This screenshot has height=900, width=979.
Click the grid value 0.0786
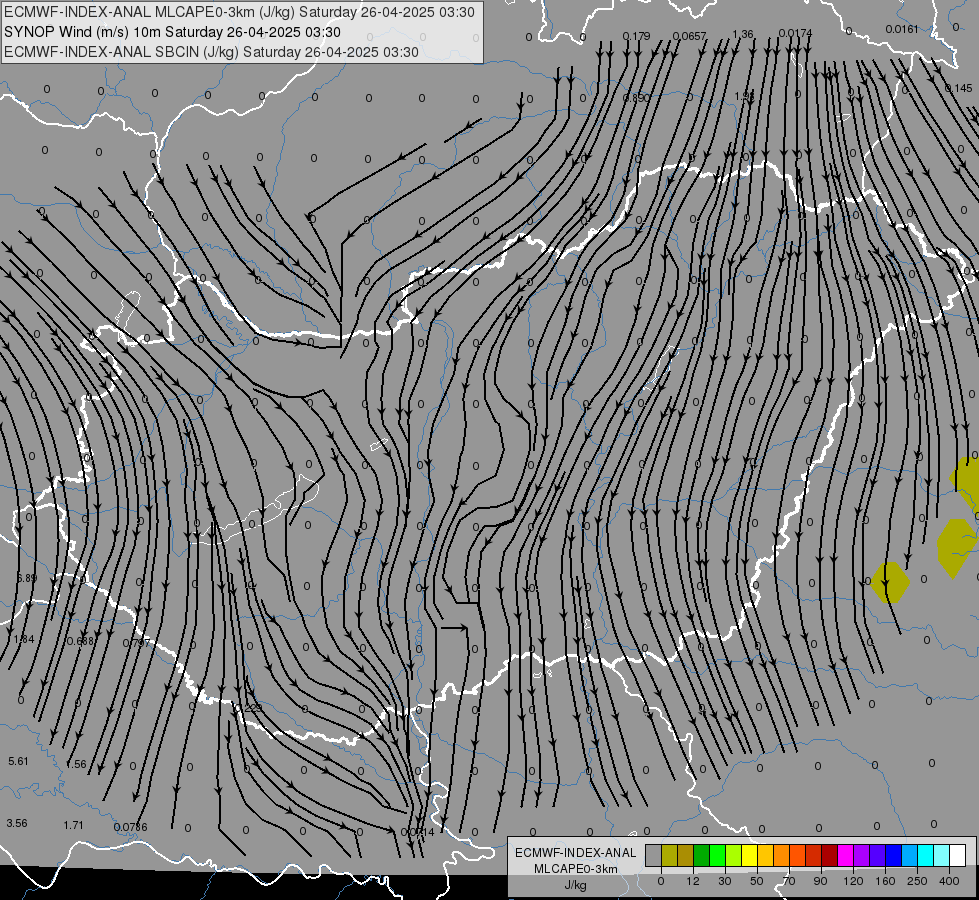click(130, 828)
